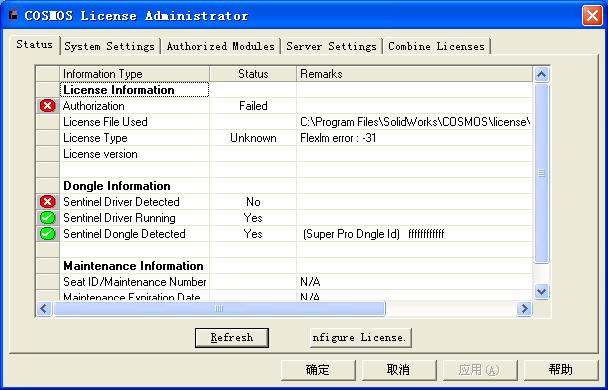Viewport: 608px width, 390px height.
Task: Select the License Information heading cell
Action: (x=135, y=90)
